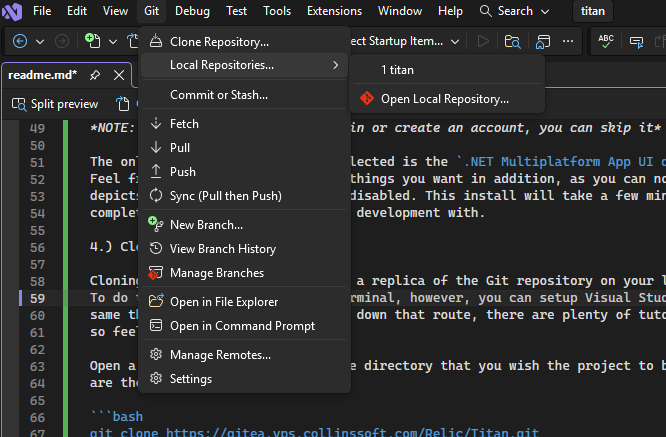The height and width of the screenshot is (437, 666).
Task: Click the spell checker ABC icon
Action: point(606,42)
